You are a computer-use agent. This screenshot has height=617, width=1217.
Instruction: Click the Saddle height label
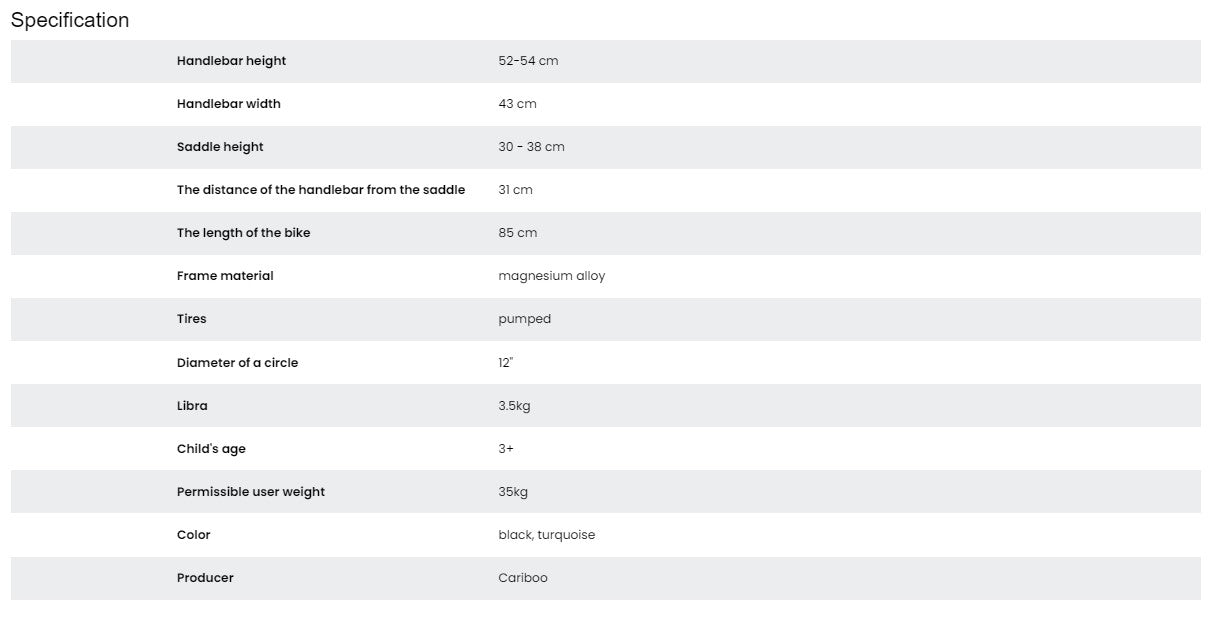[x=220, y=147]
